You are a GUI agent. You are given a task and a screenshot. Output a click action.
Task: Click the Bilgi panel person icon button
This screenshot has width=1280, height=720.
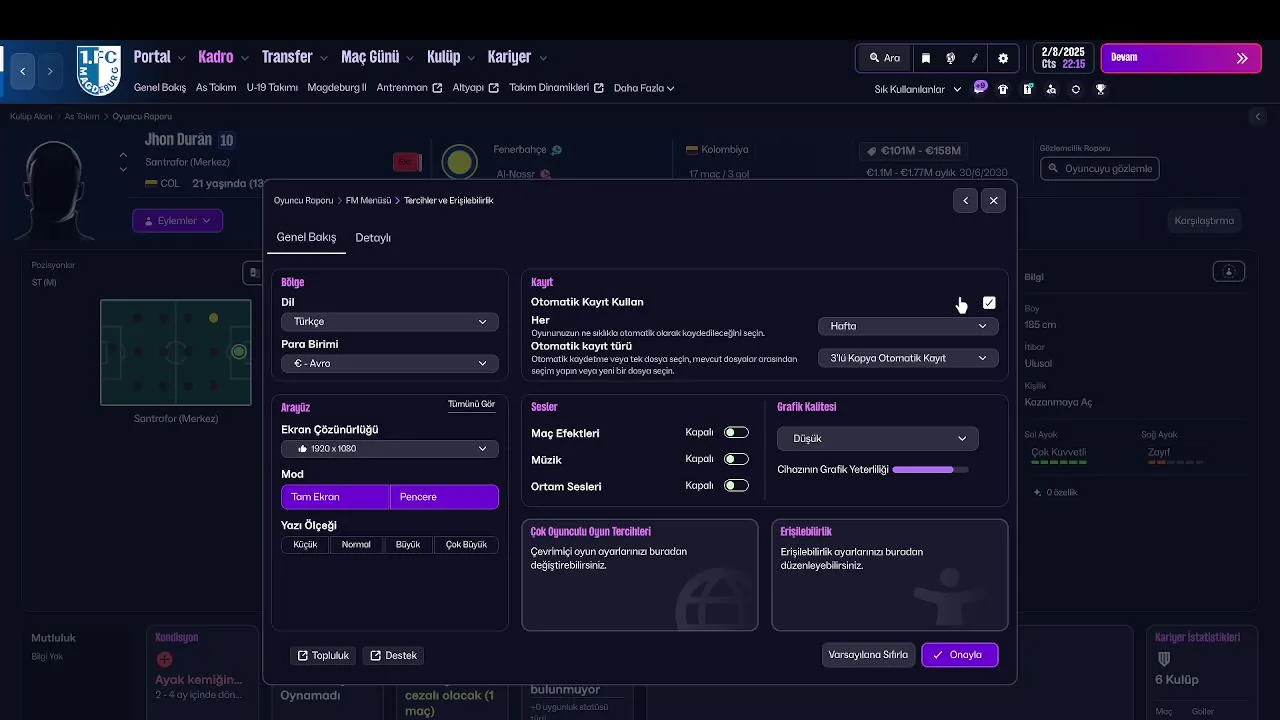pos(1229,271)
